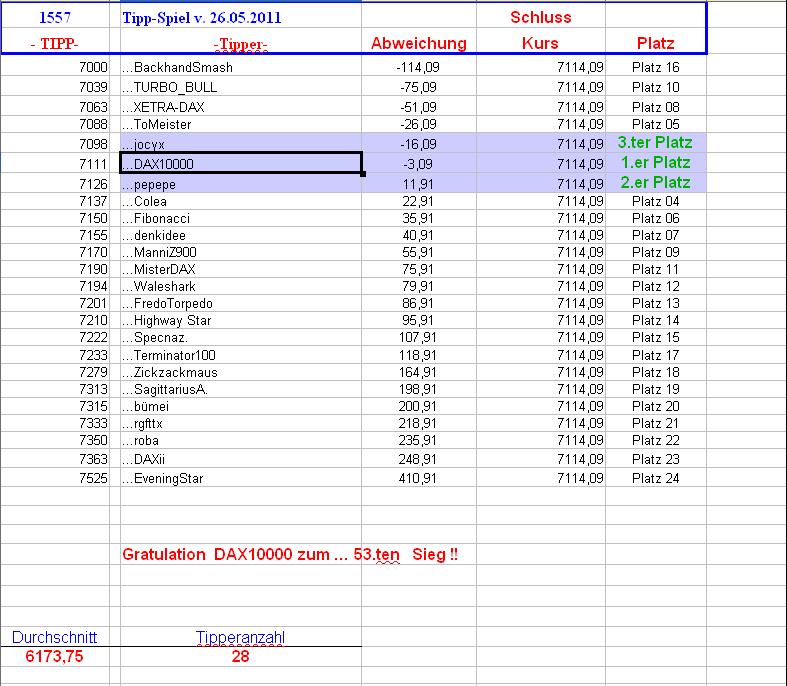Click the Schluss header cell

tap(541, 17)
